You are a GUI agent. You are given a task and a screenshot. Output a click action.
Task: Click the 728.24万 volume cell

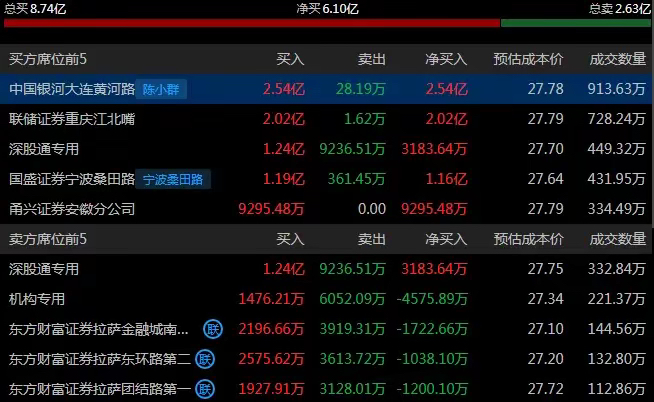click(x=616, y=119)
